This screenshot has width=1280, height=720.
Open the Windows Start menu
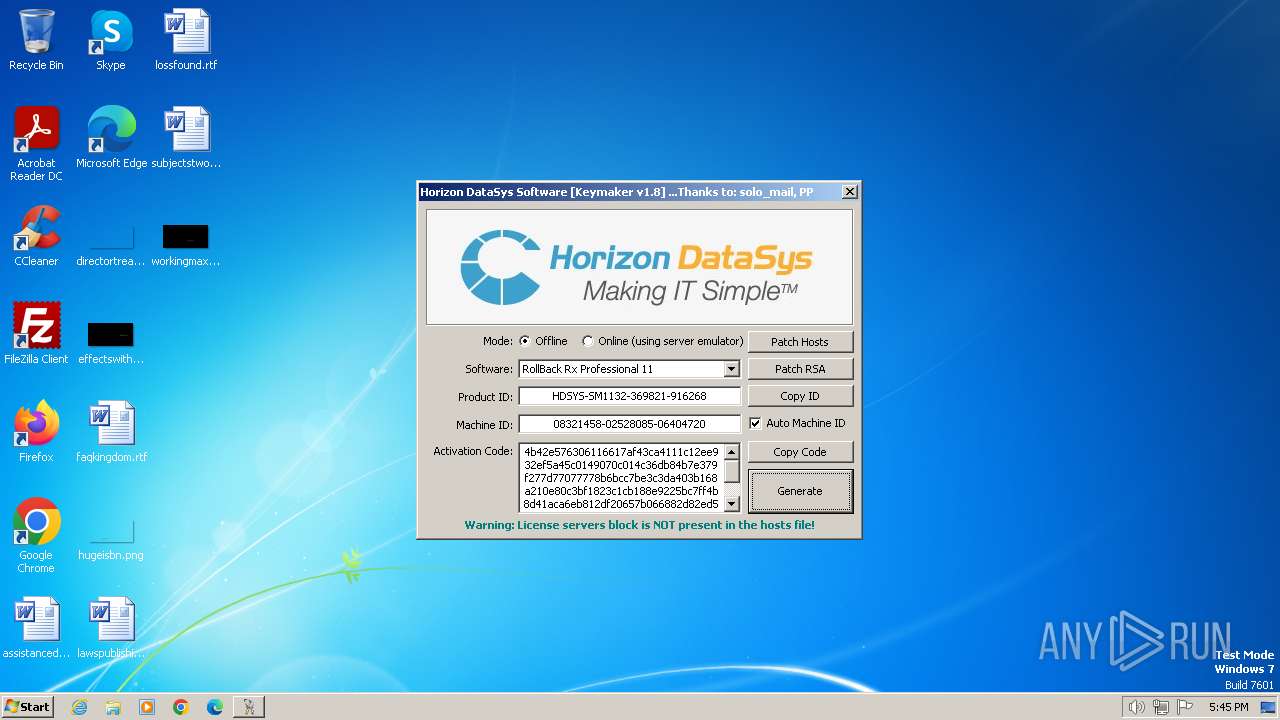tap(28, 707)
